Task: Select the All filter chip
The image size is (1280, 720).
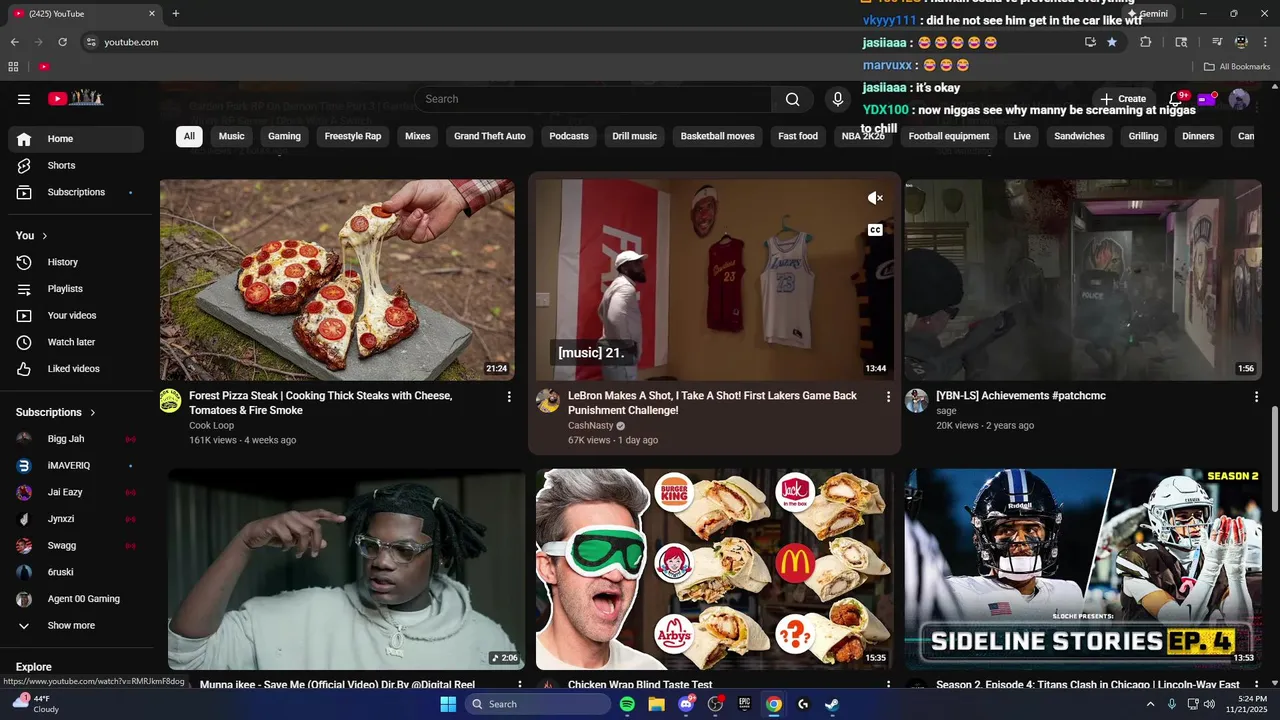Action: pos(189,136)
